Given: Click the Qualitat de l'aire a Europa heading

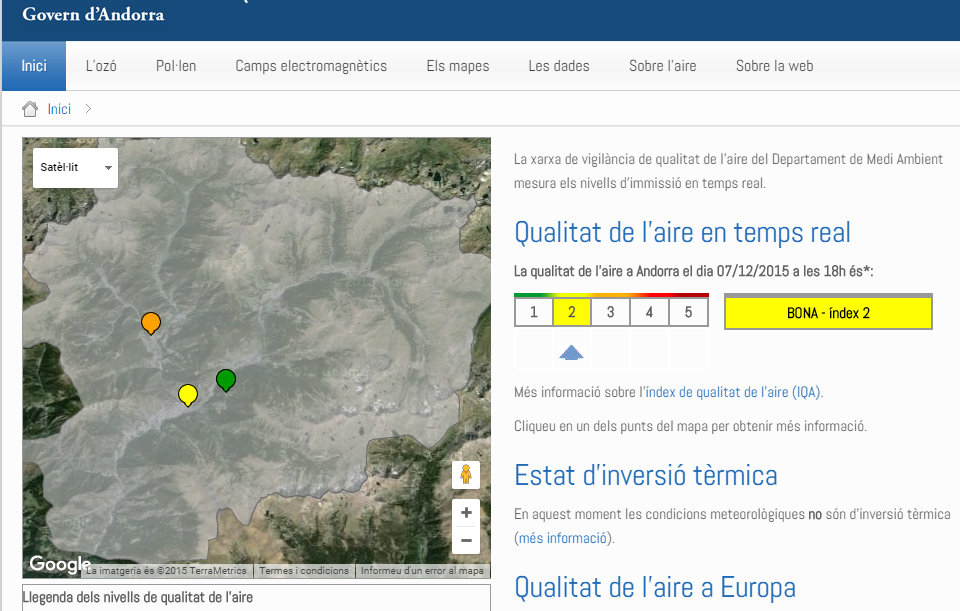Looking at the screenshot, I should click(655, 587).
